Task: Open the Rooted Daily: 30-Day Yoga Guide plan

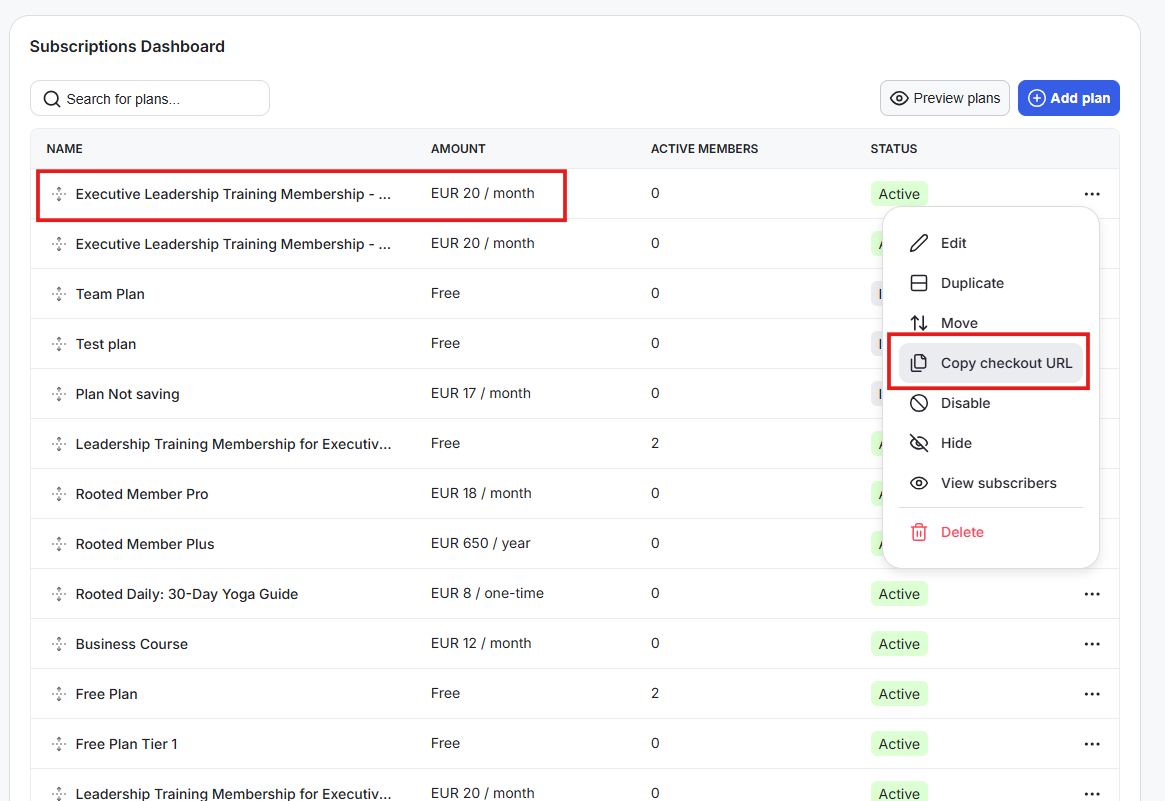Action: [187, 594]
